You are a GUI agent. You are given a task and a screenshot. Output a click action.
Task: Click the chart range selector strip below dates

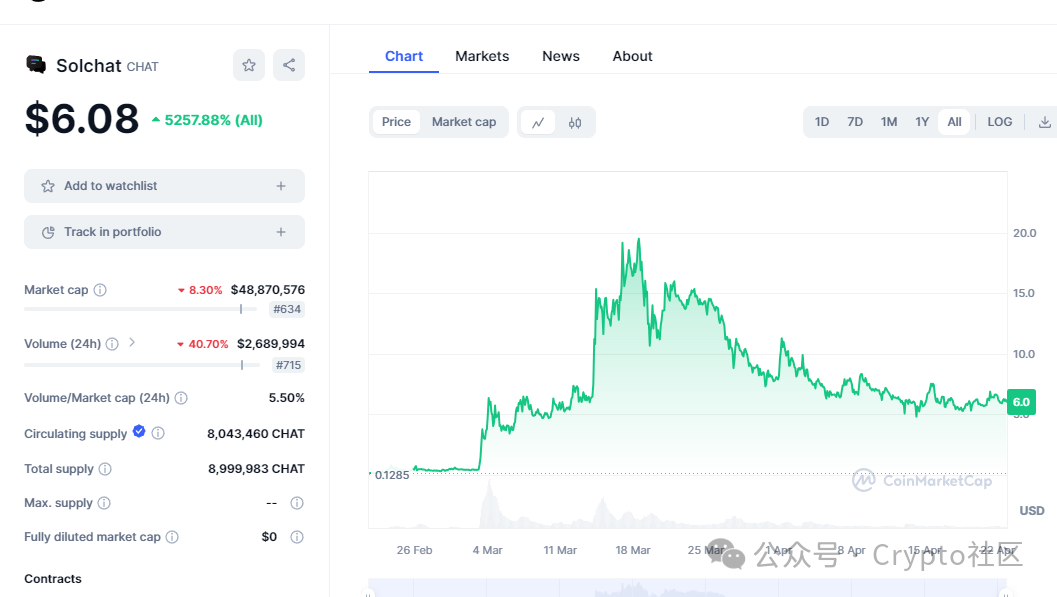(688, 588)
